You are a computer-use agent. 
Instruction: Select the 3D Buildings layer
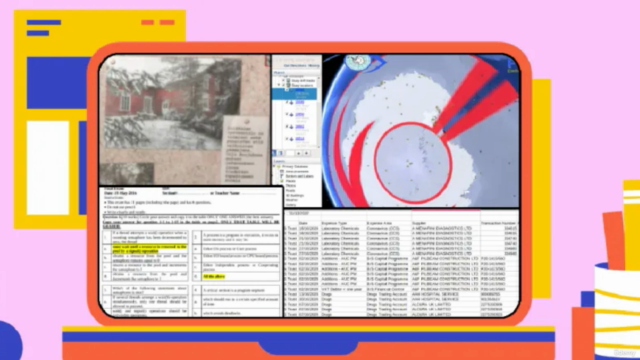click(x=295, y=196)
